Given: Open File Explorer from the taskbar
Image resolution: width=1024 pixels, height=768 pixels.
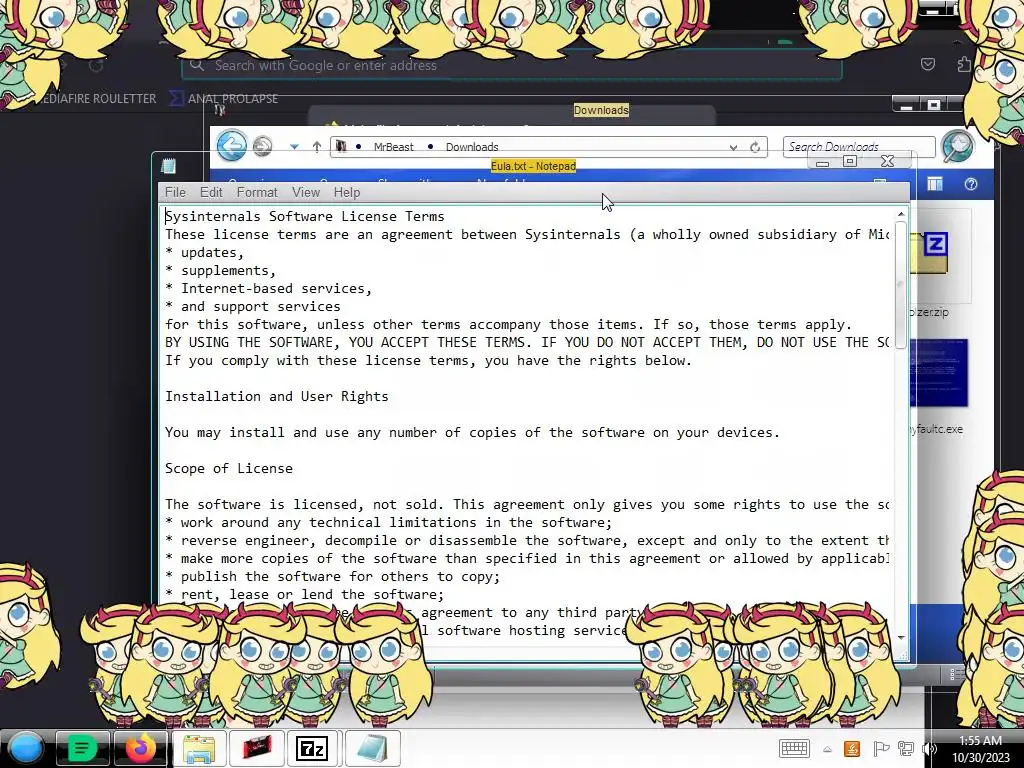Looking at the screenshot, I should pyautogui.click(x=199, y=748).
